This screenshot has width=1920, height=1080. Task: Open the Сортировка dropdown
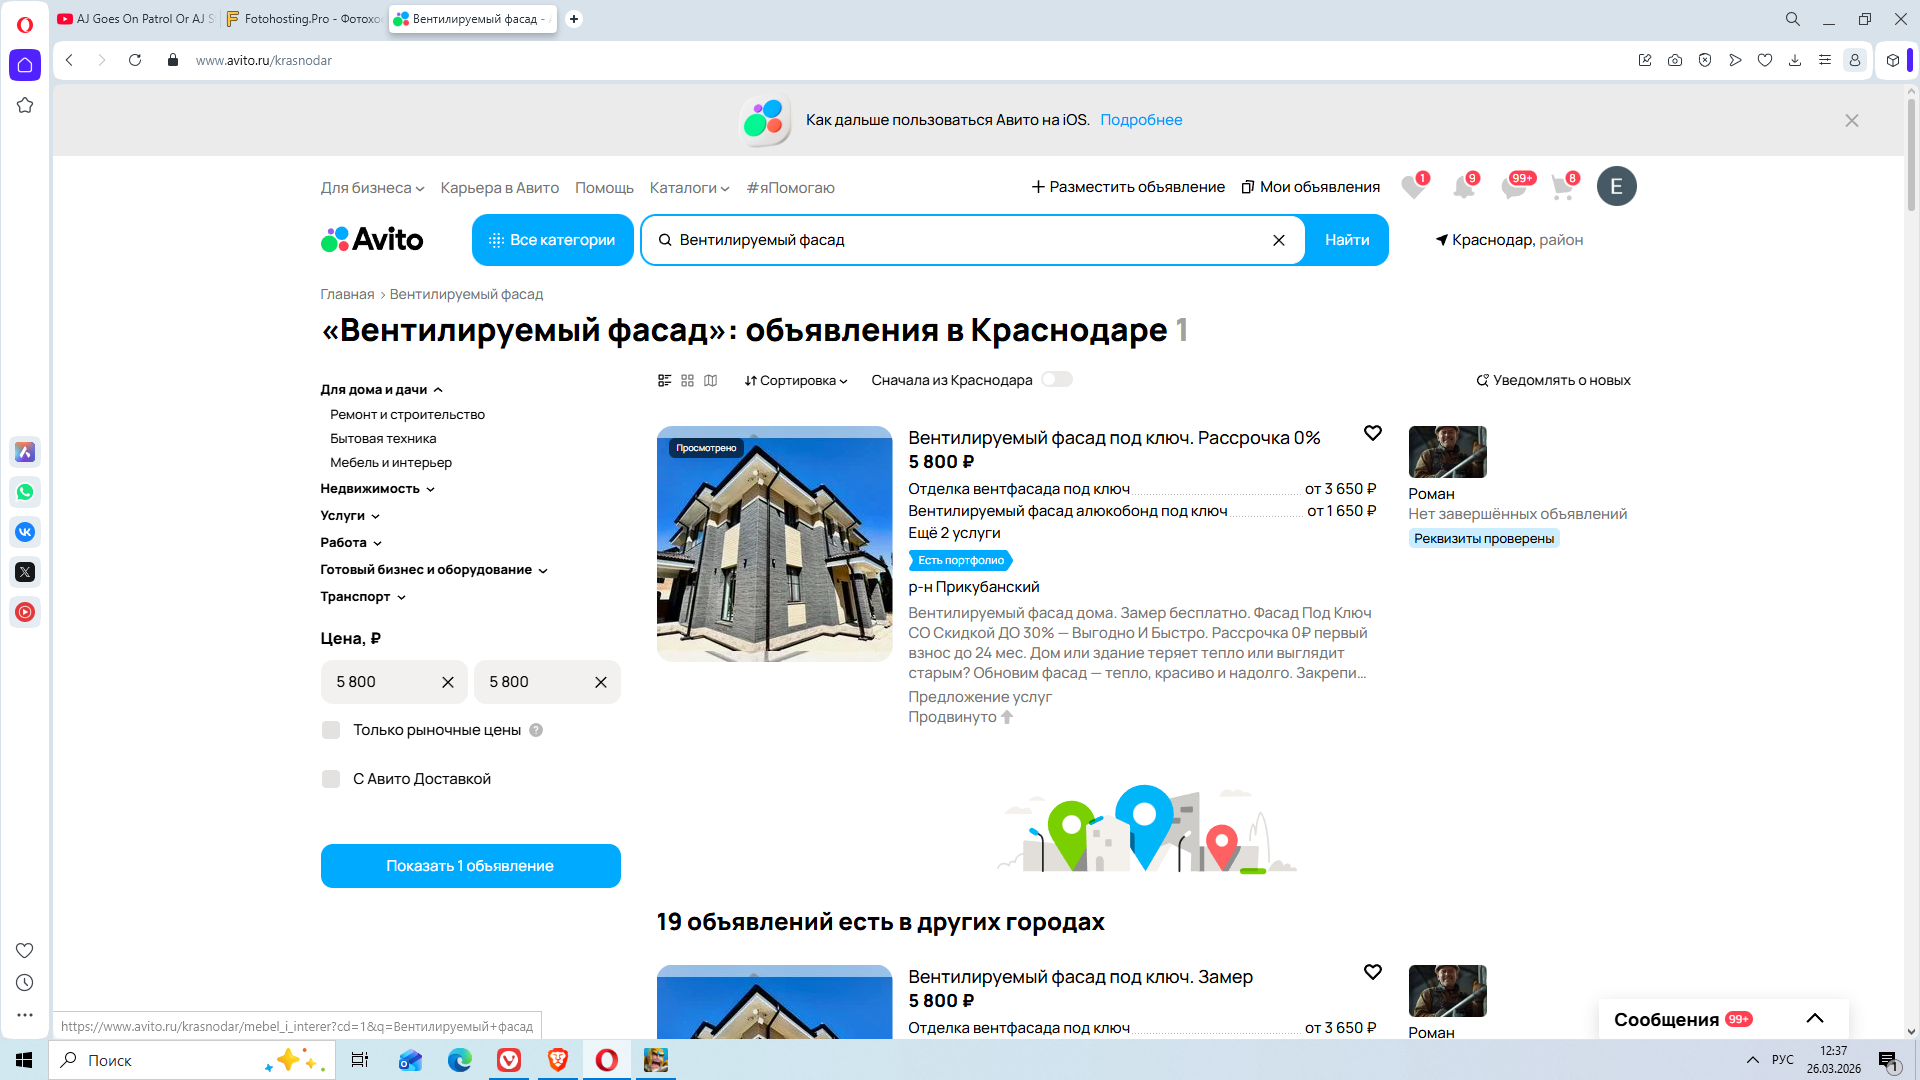click(x=795, y=380)
